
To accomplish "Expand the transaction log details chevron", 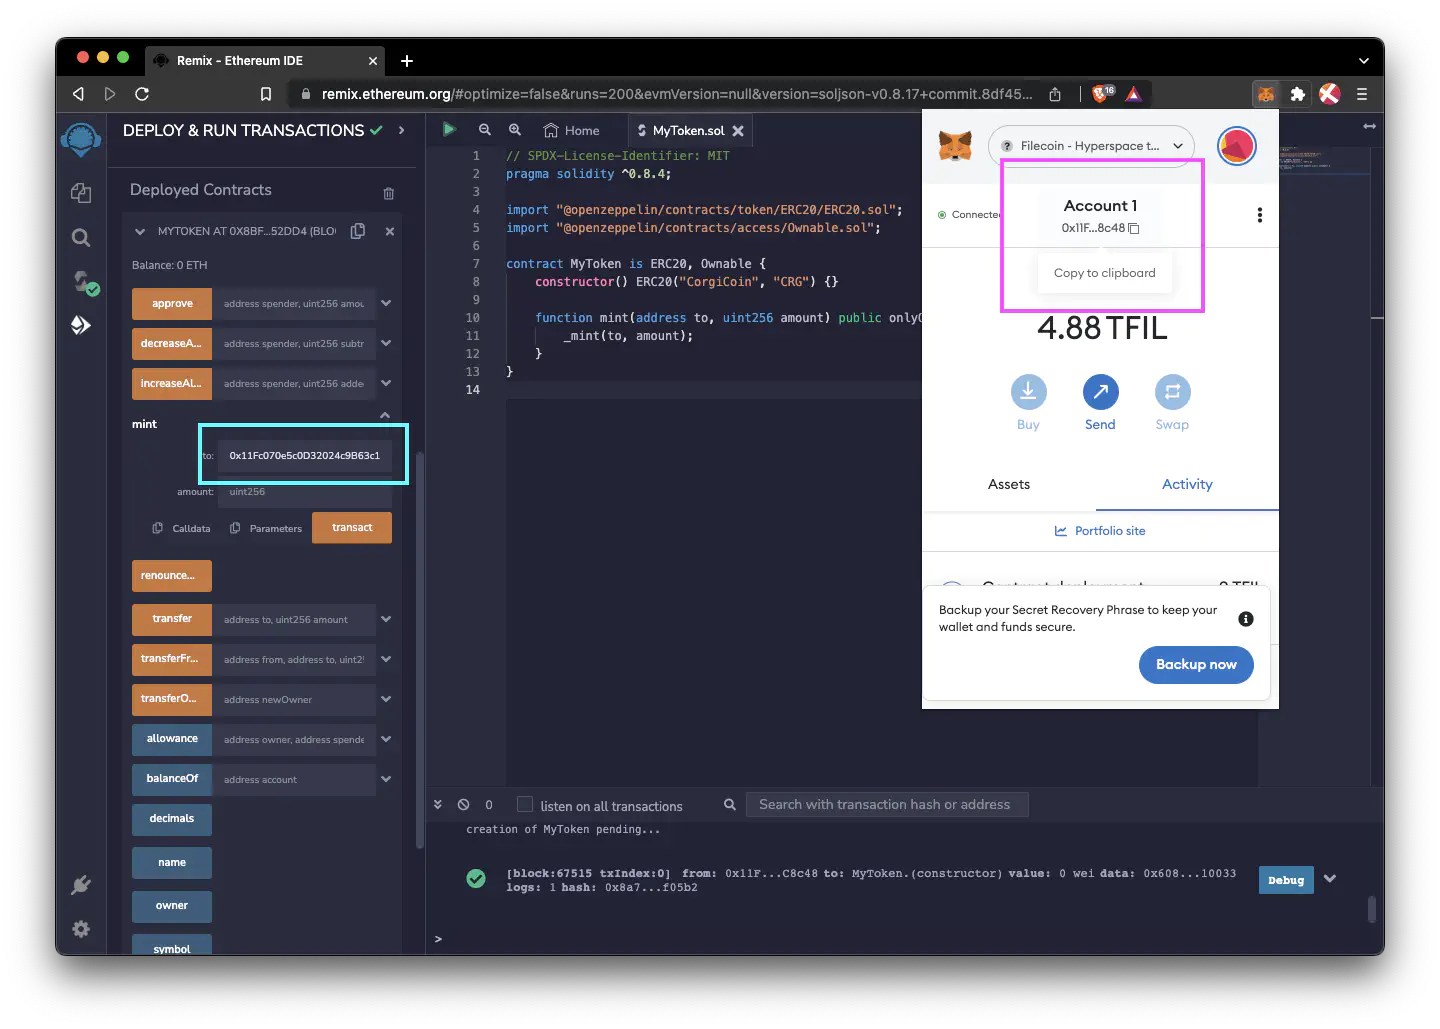I will (1330, 879).
